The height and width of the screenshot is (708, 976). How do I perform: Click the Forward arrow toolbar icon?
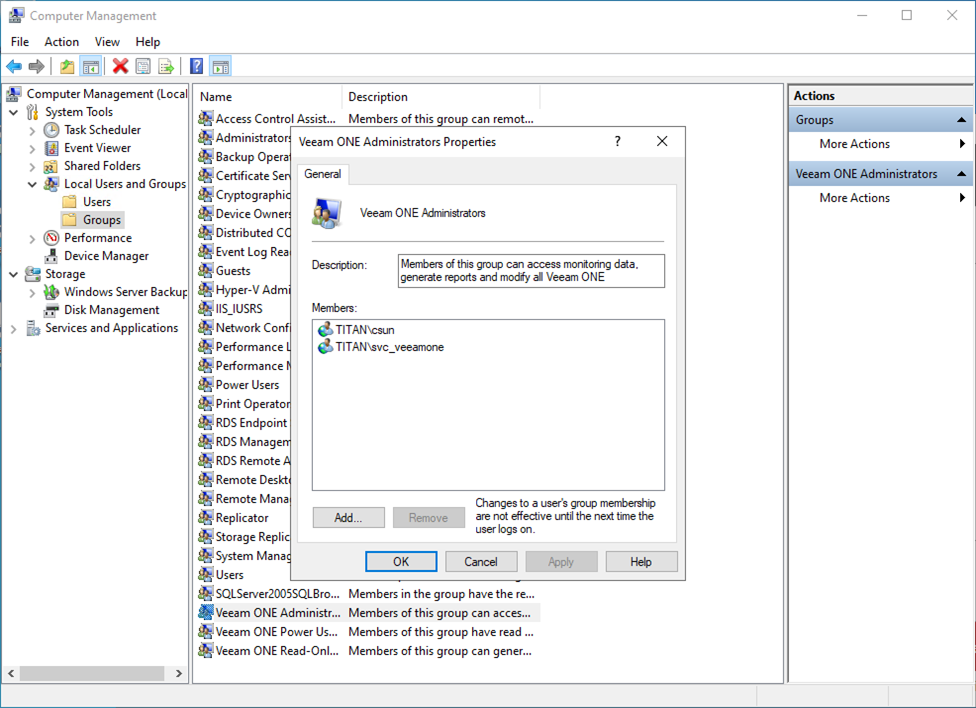37,66
